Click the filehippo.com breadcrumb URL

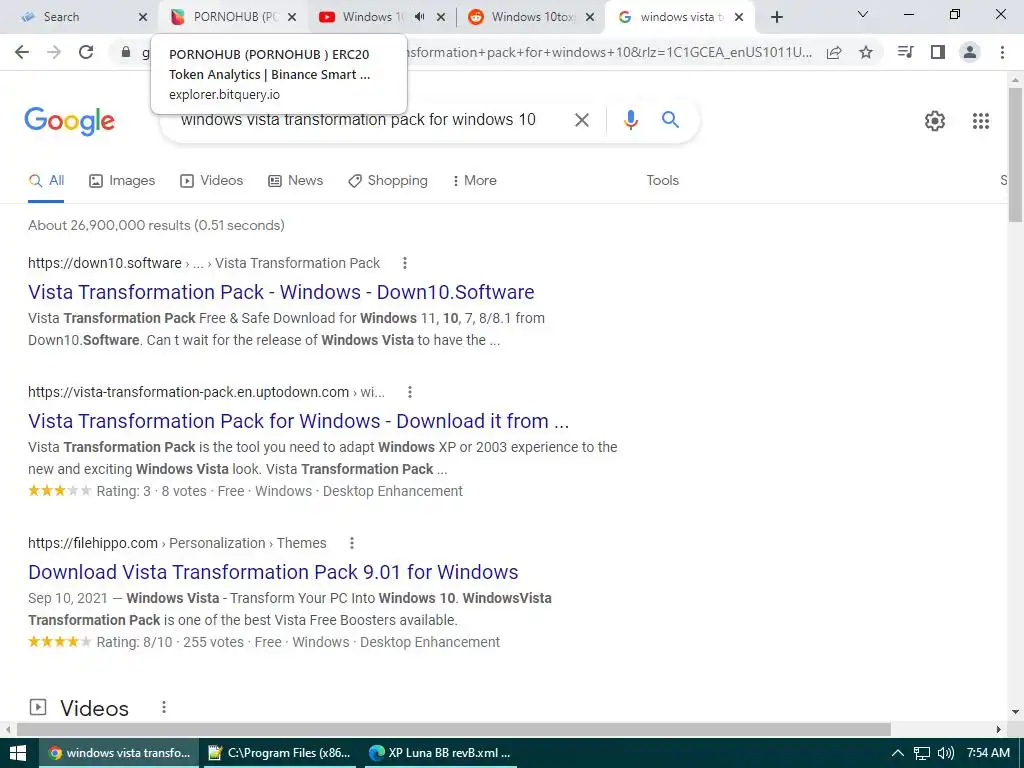click(177, 543)
